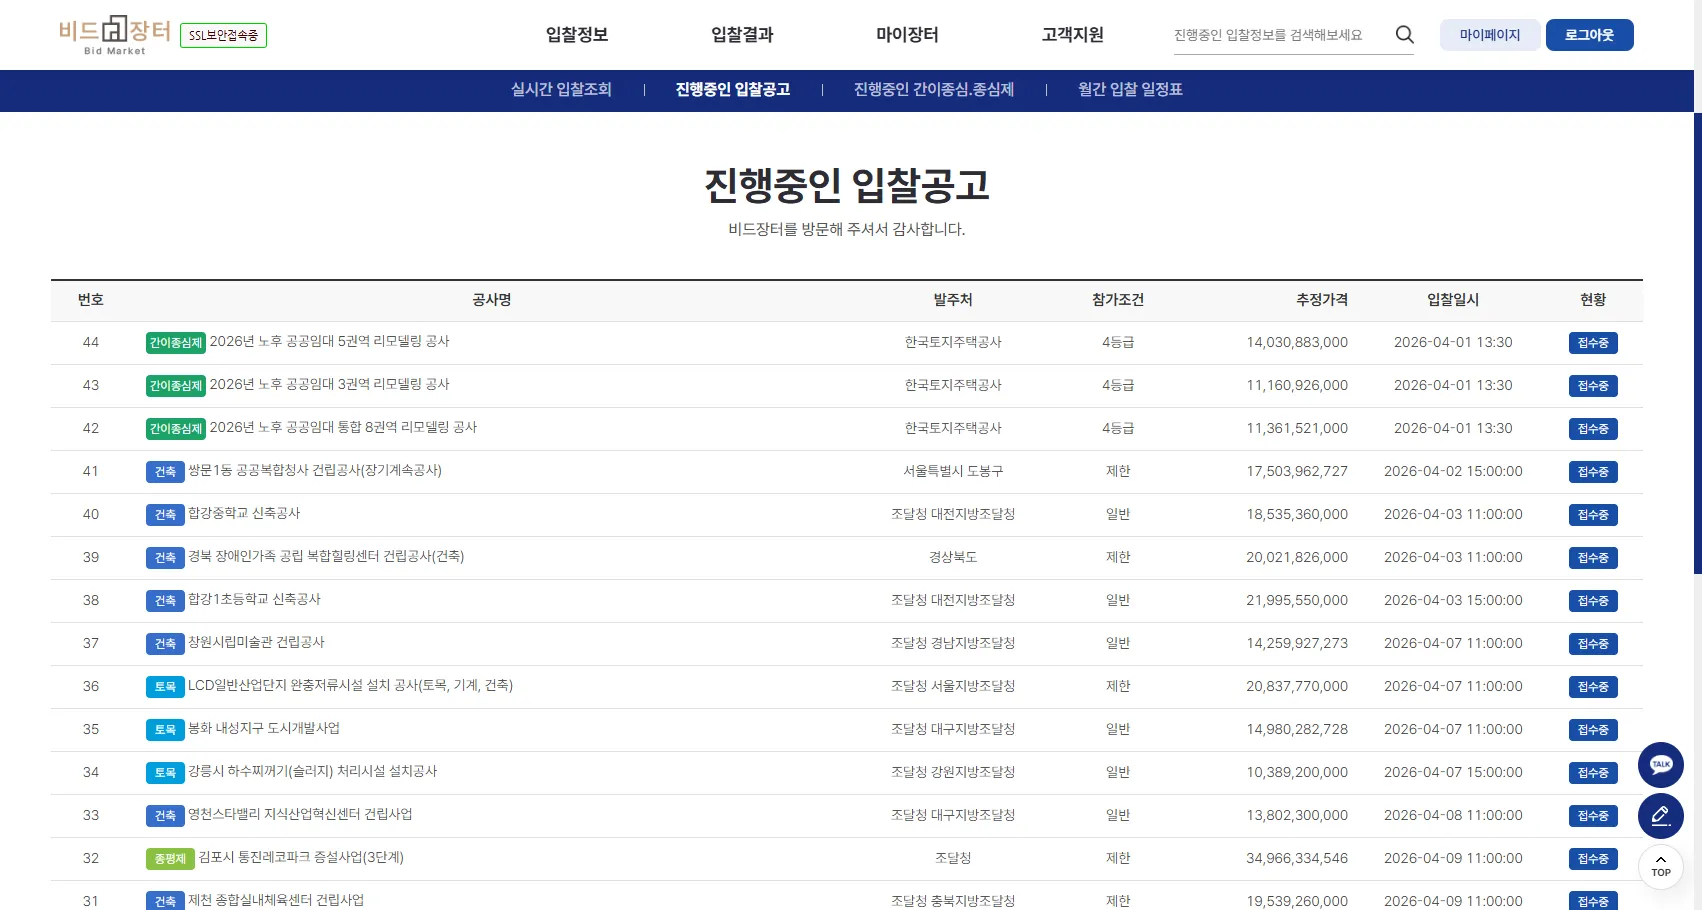Open 경북 장애인가족 공립 복합힐링센터 listing
1702x910 pixels.
326,557
